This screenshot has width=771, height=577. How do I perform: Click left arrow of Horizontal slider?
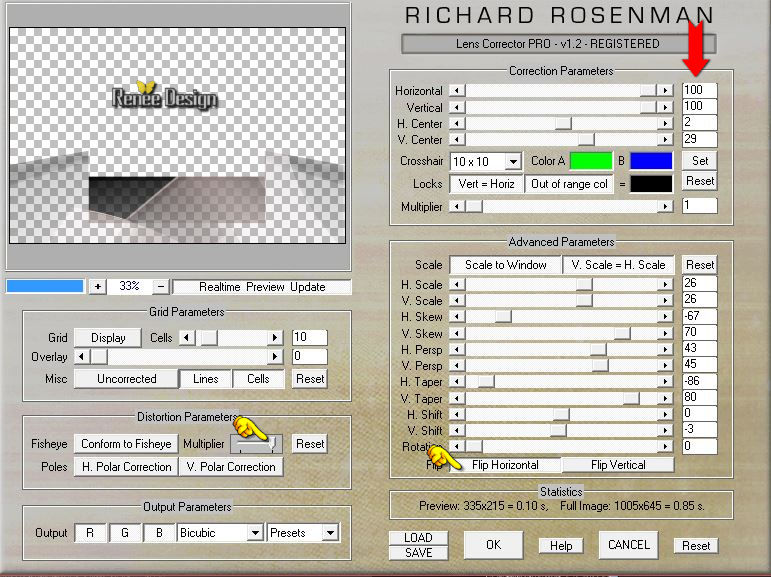tap(457, 91)
